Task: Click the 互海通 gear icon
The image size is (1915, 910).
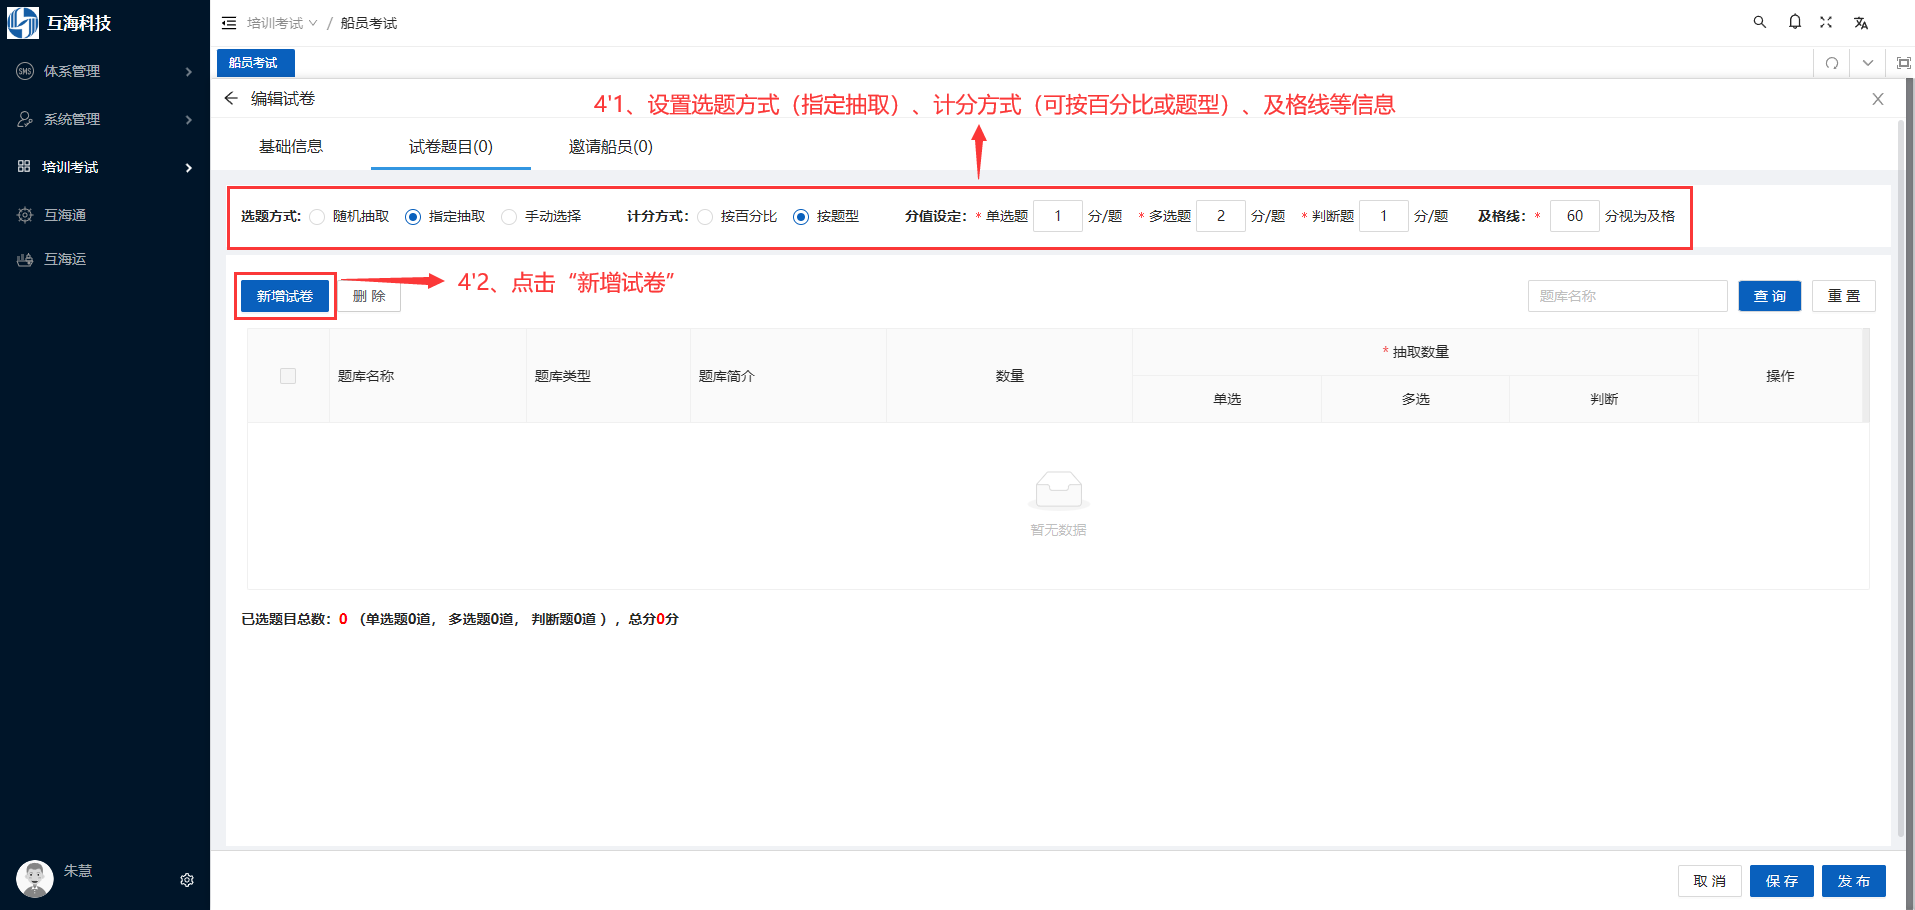Action: [25, 215]
